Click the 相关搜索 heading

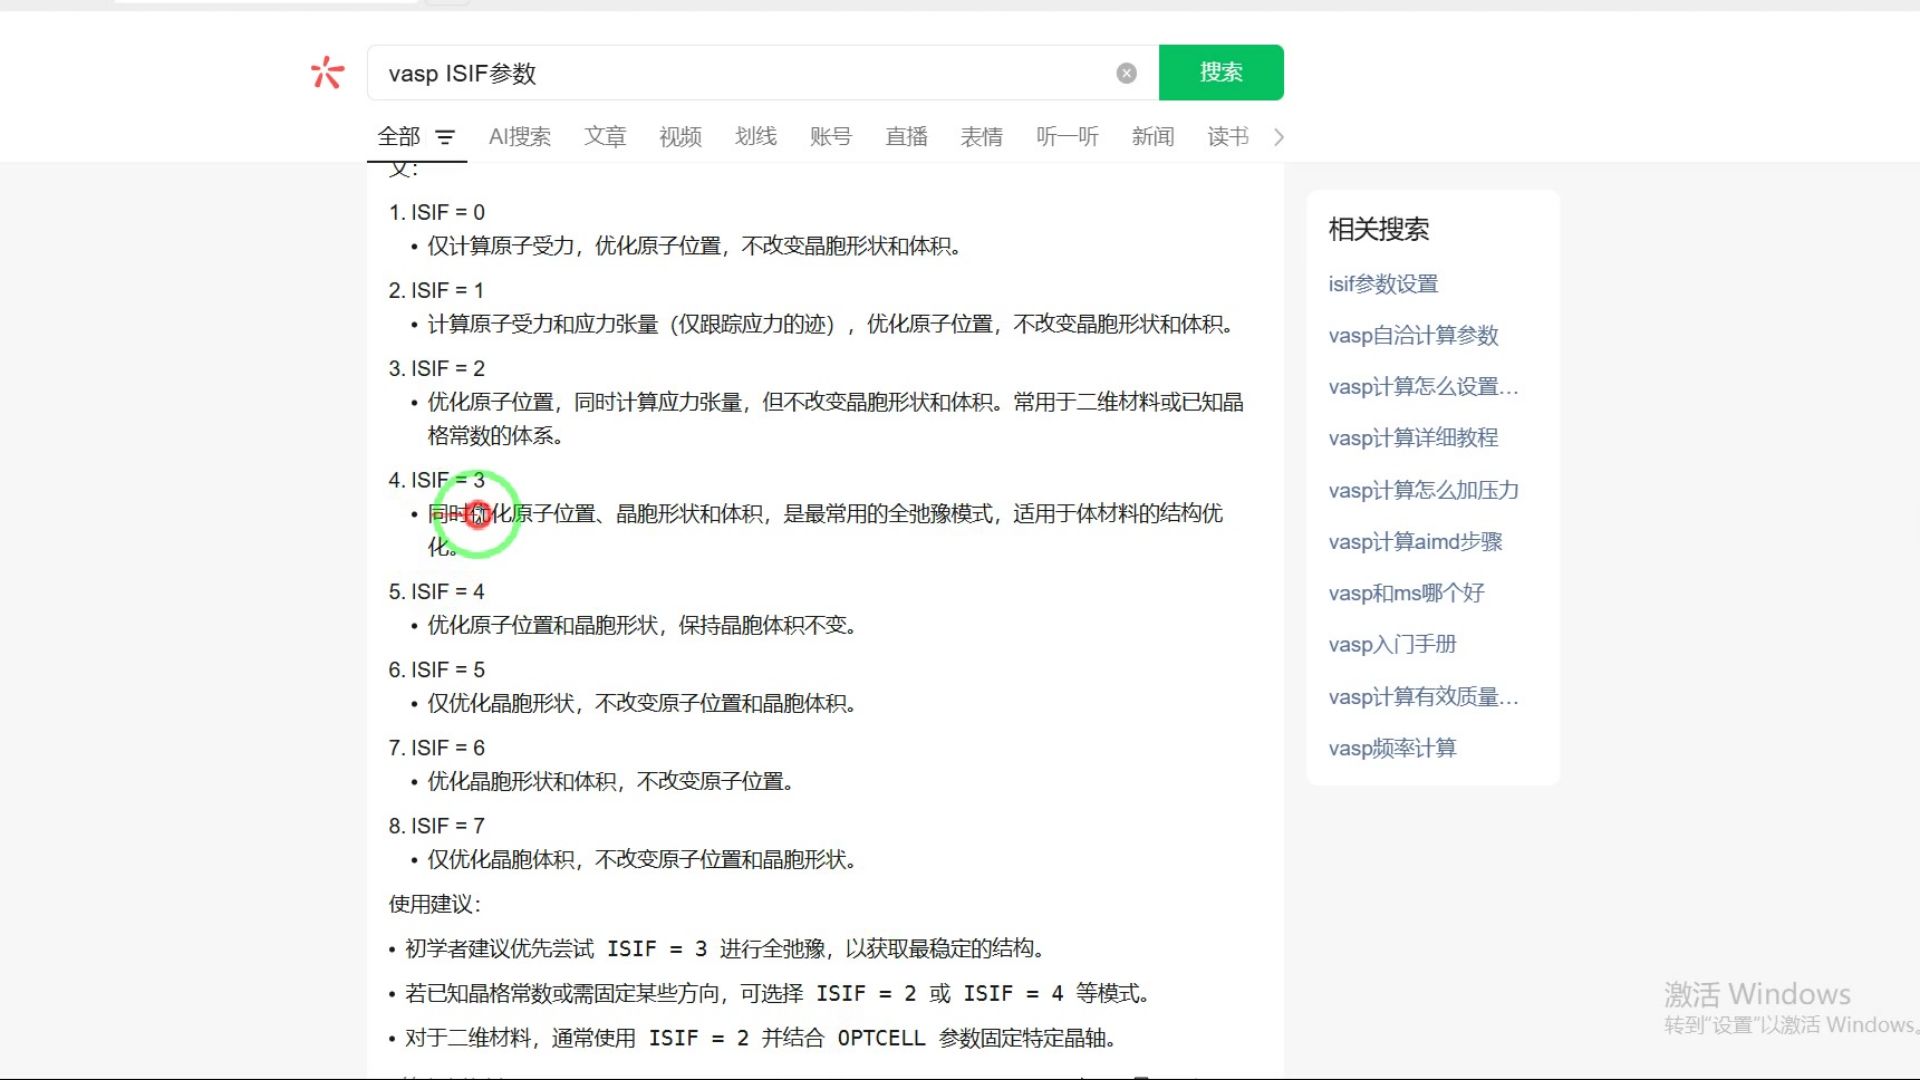click(x=1378, y=229)
